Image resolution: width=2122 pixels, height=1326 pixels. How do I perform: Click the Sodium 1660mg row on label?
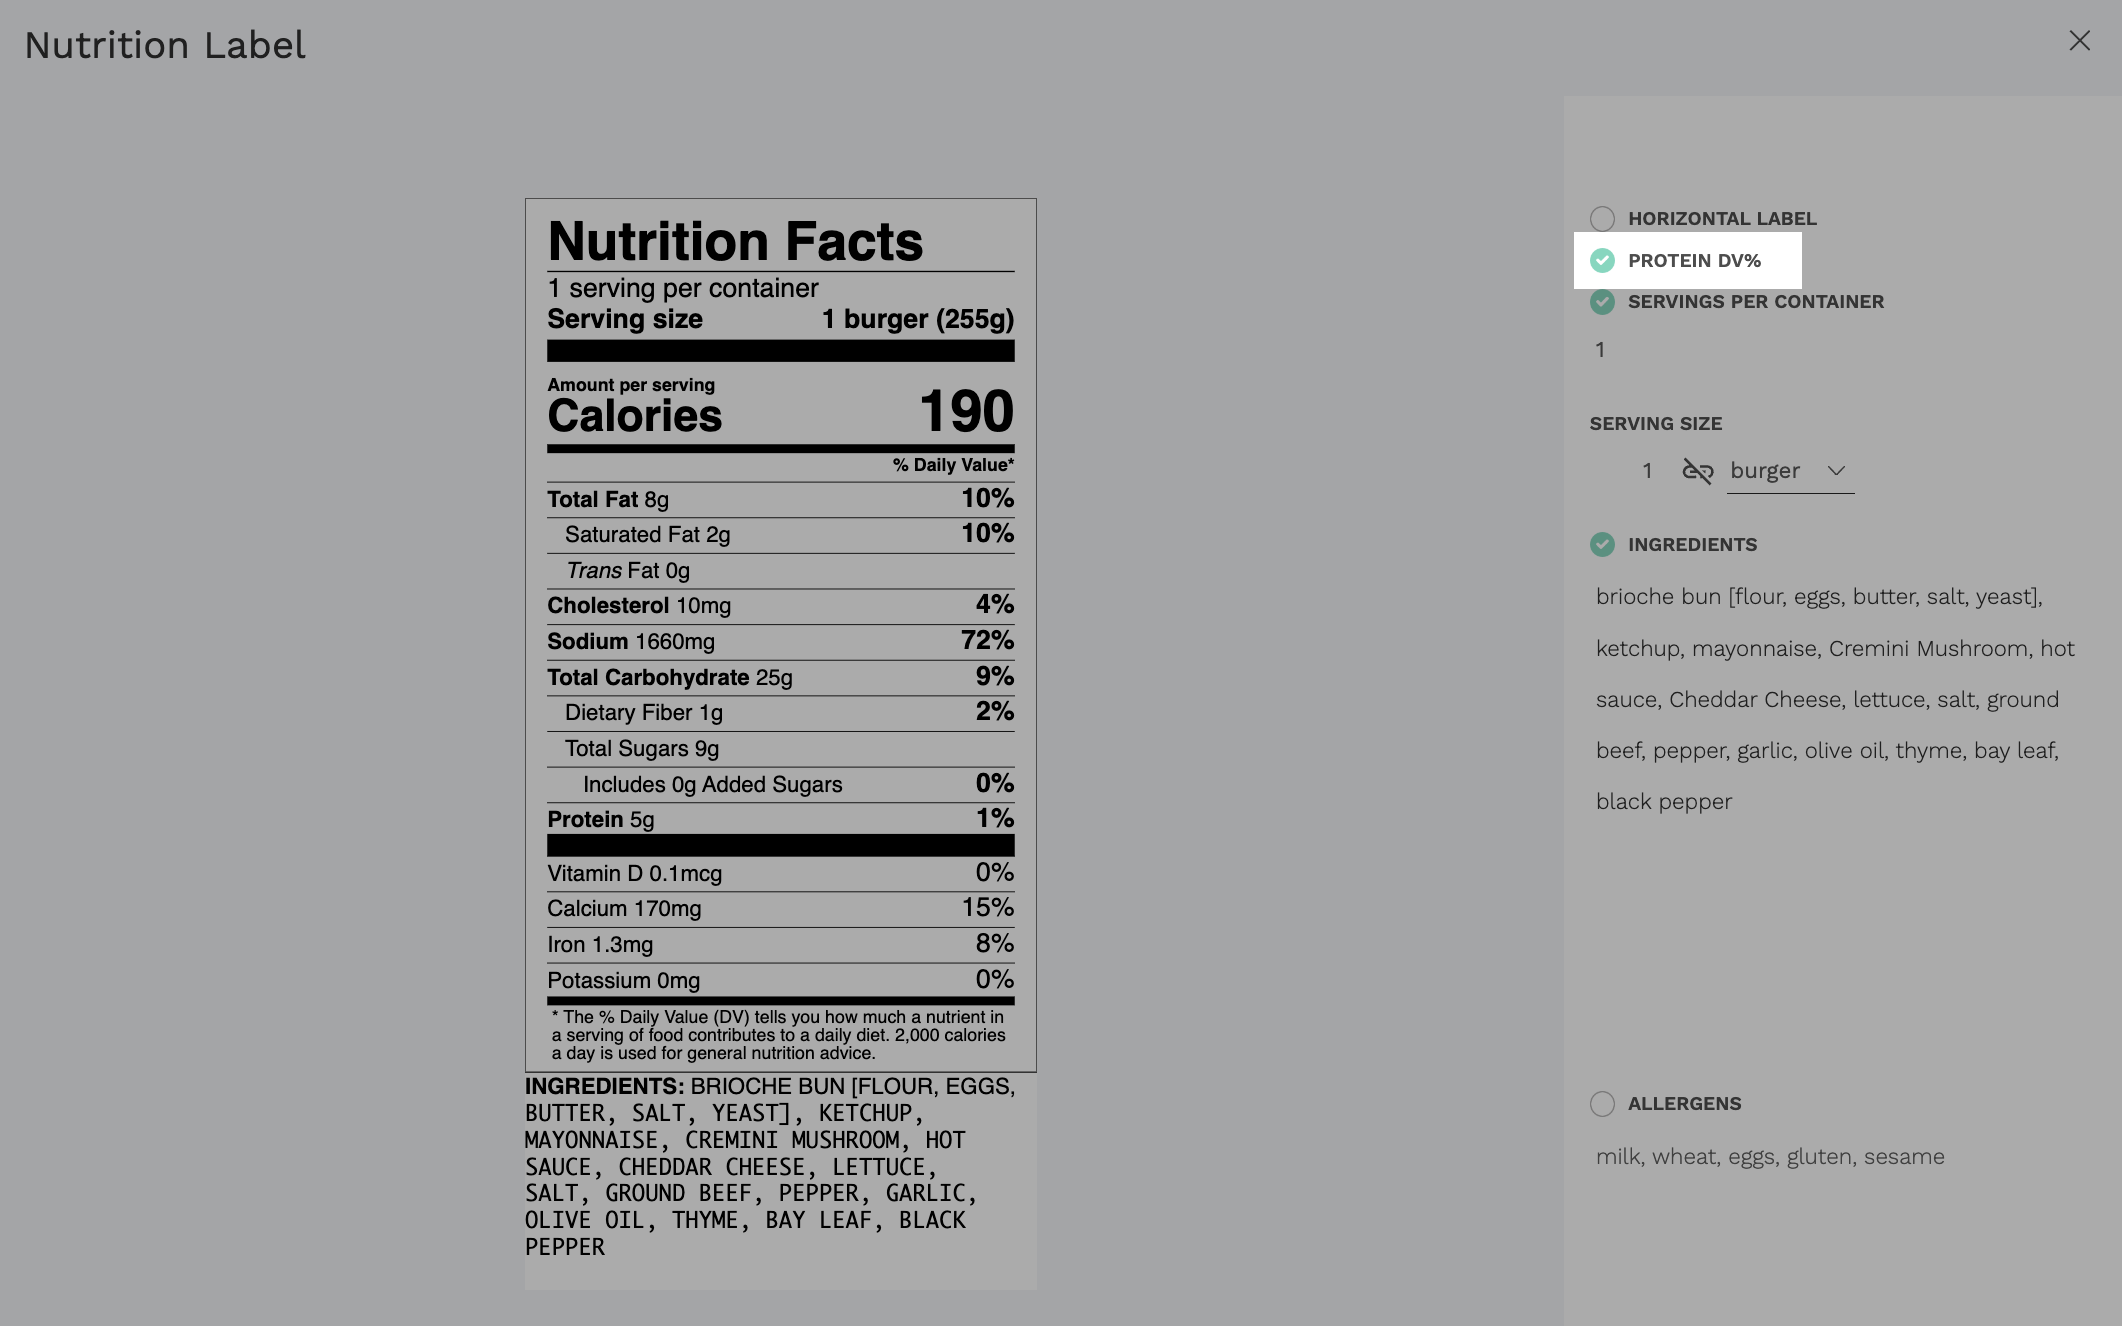[780, 642]
